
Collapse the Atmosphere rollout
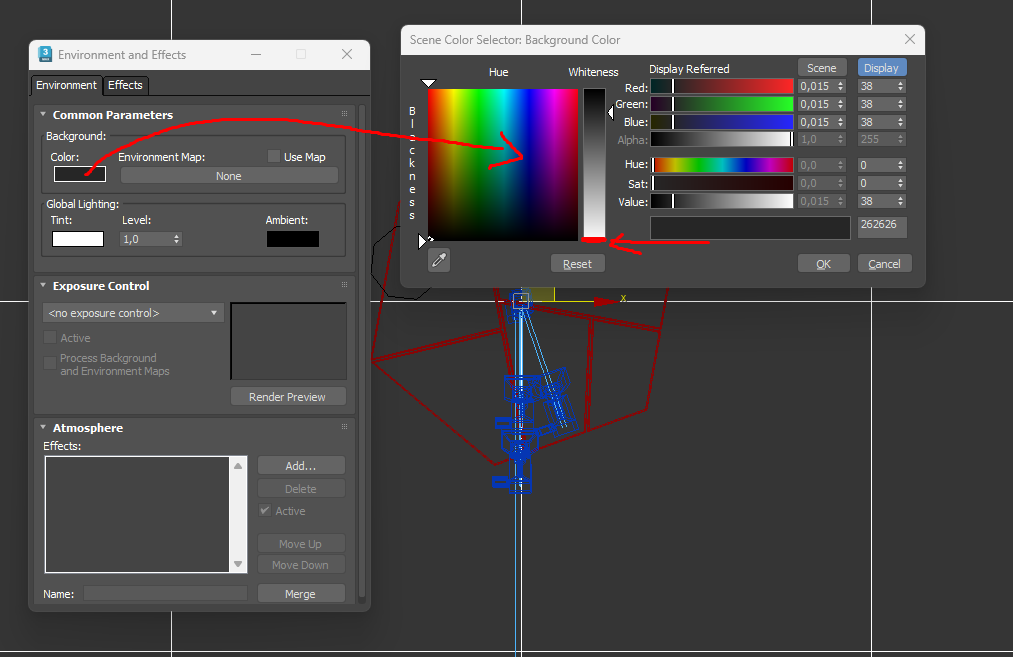pyautogui.click(x=43, y=427)
